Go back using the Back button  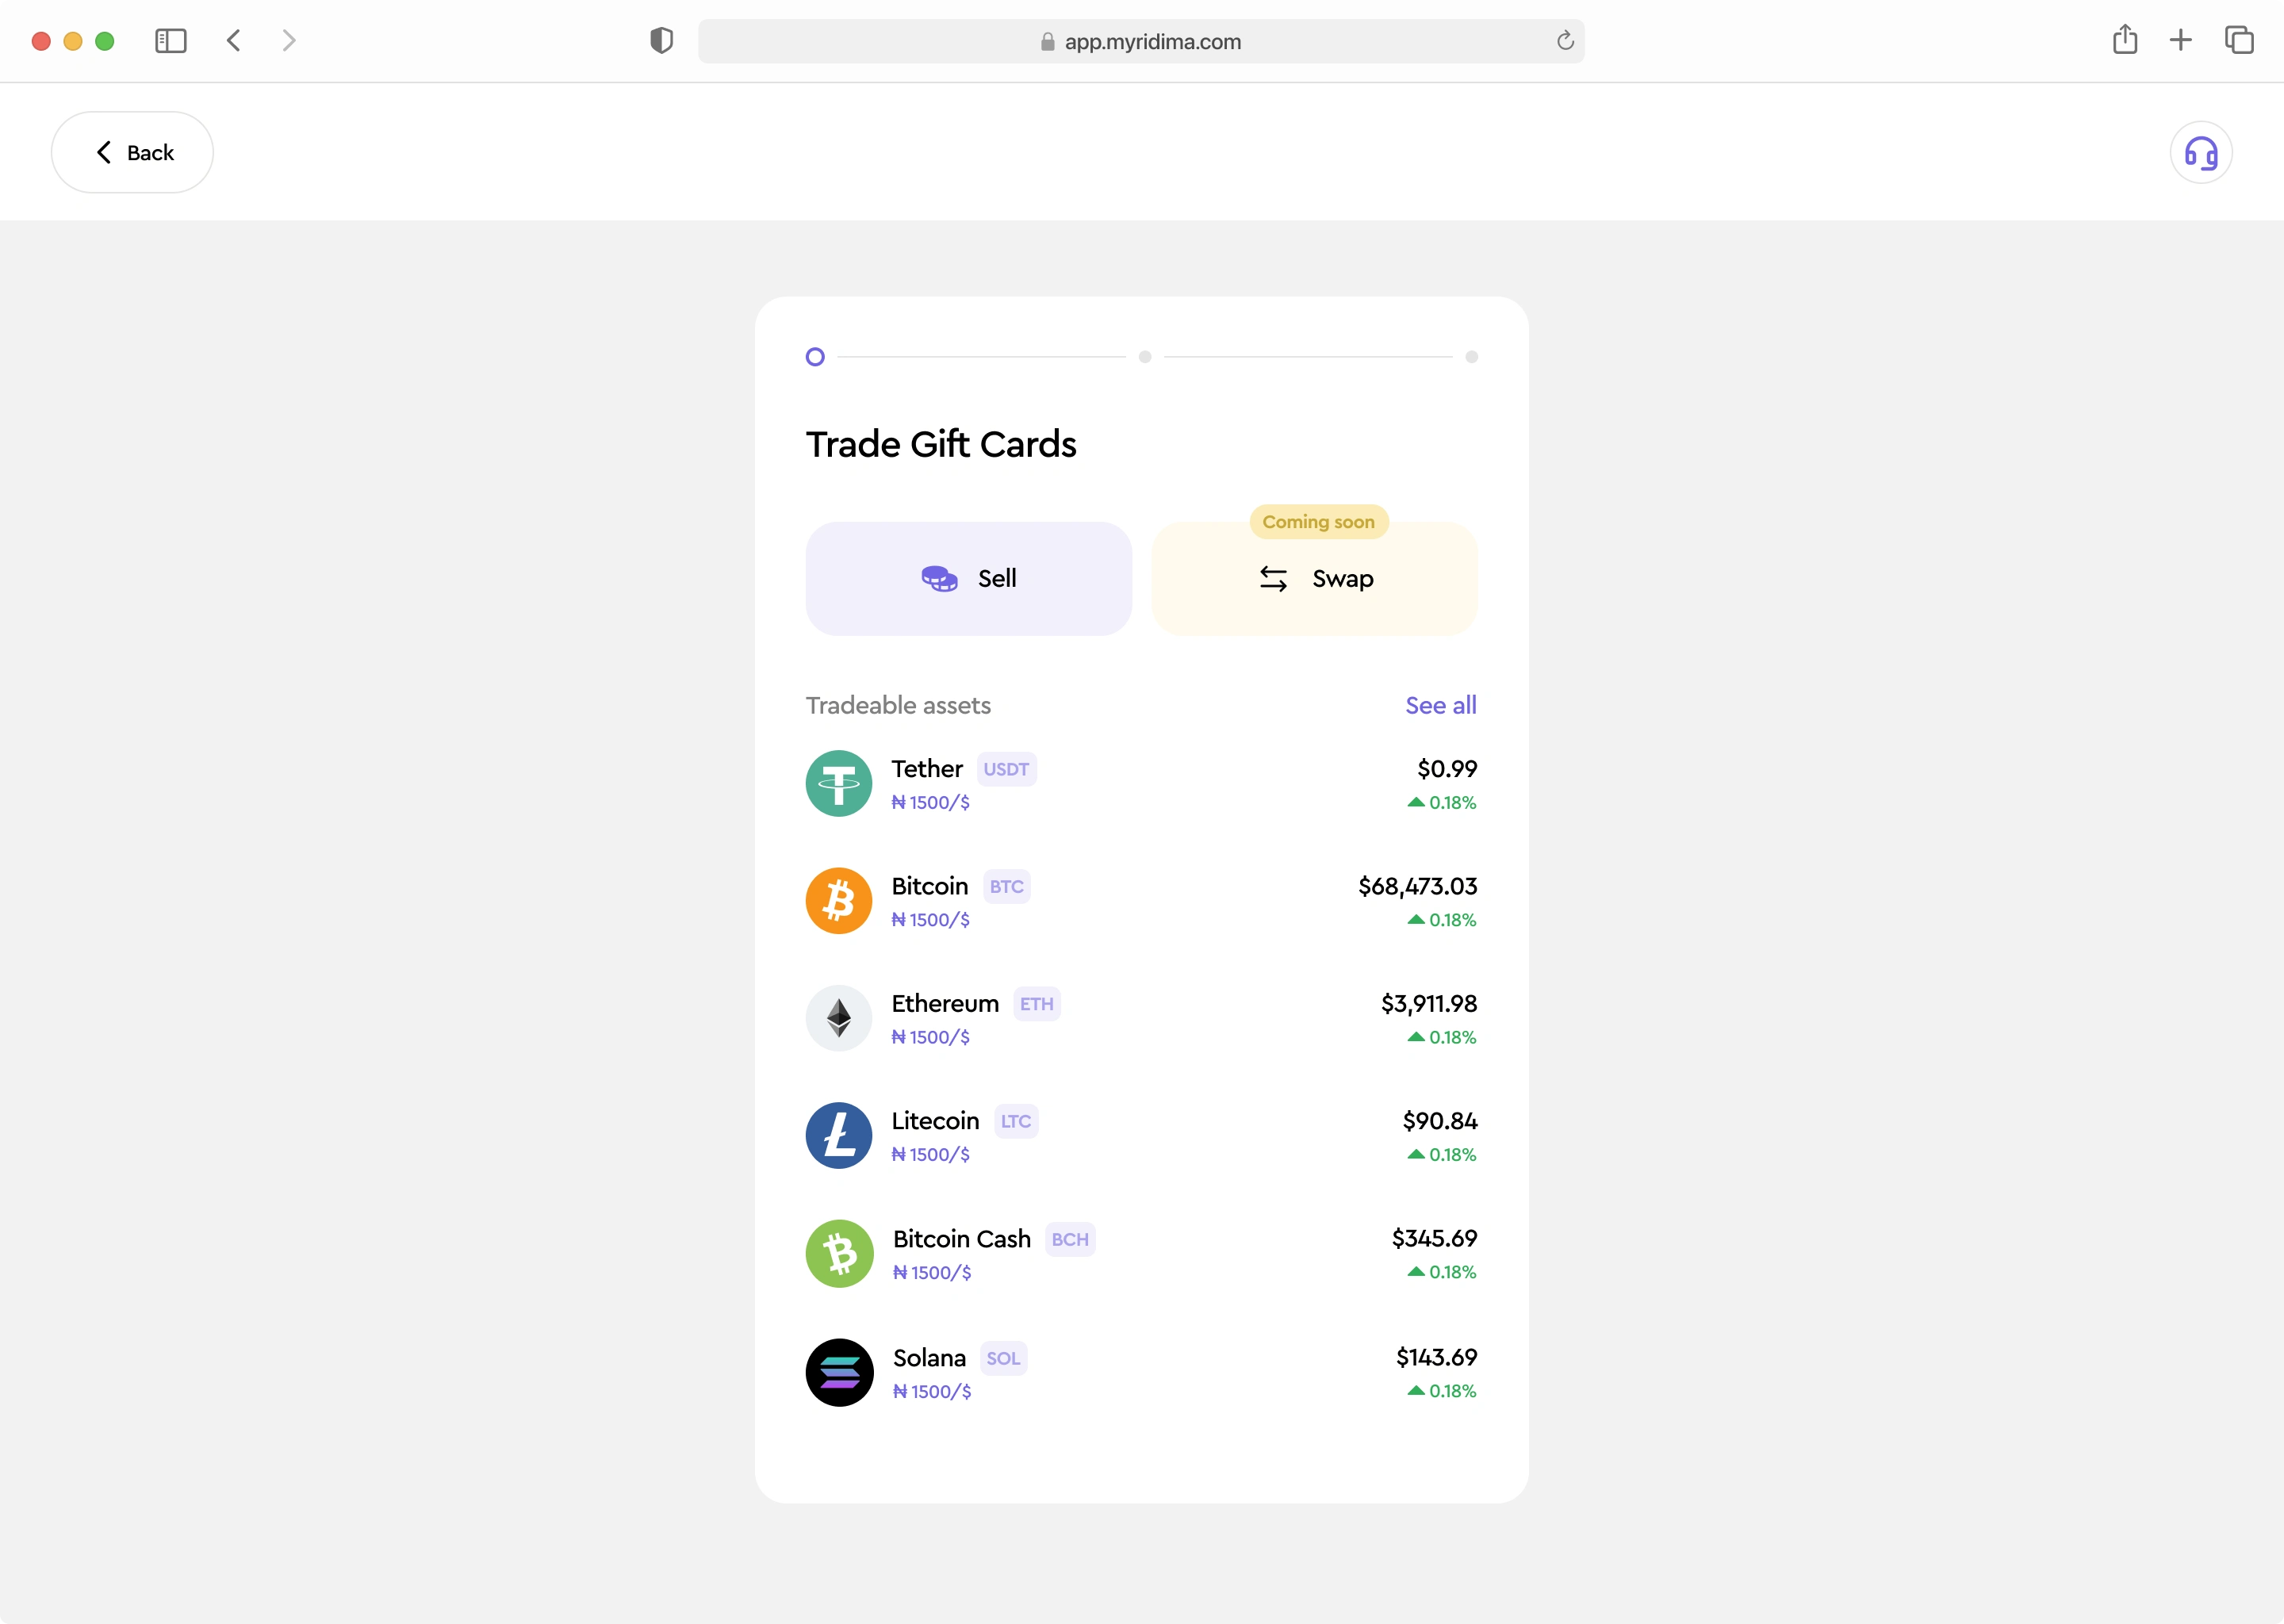[x=132, y=152]
